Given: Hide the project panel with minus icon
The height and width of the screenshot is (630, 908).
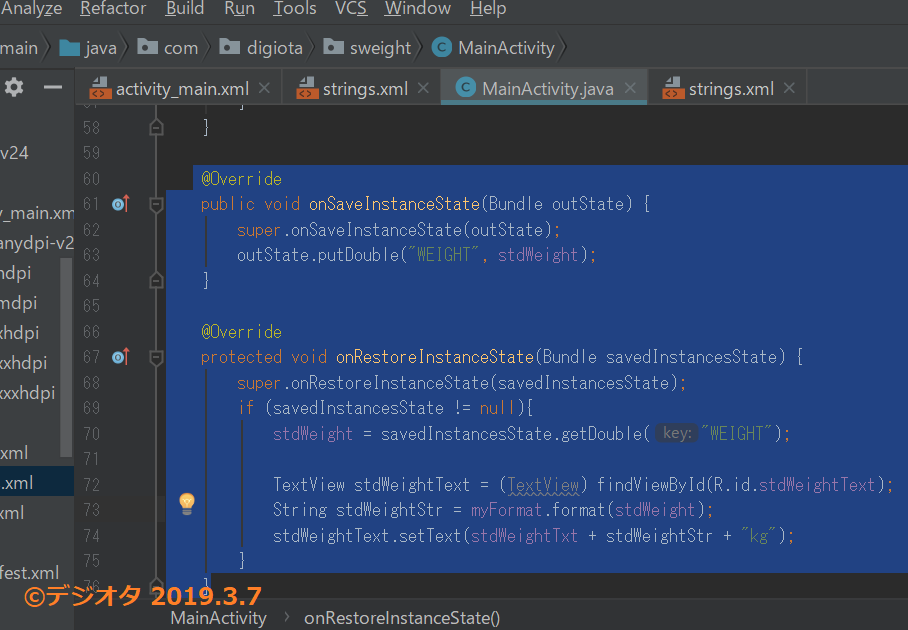Looking at the screenshot, I should pos(53,87).
